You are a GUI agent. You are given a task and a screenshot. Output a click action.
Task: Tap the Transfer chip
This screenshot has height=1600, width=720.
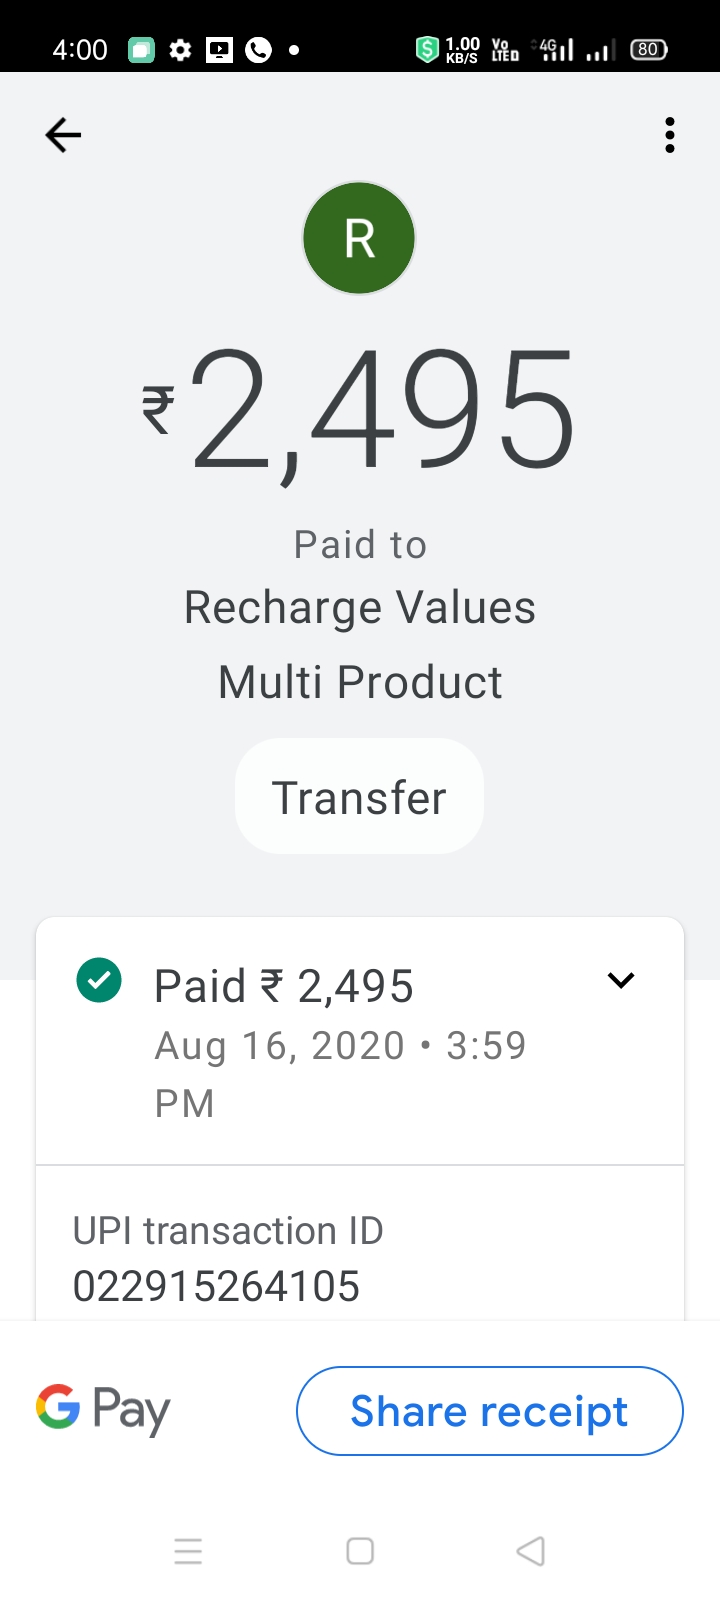(359, 797)
